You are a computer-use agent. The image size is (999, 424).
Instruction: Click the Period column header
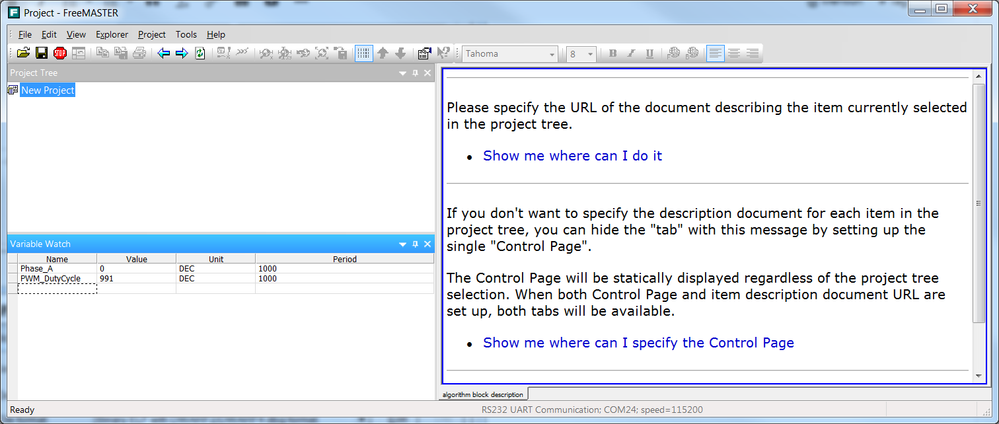click(345, 259)
